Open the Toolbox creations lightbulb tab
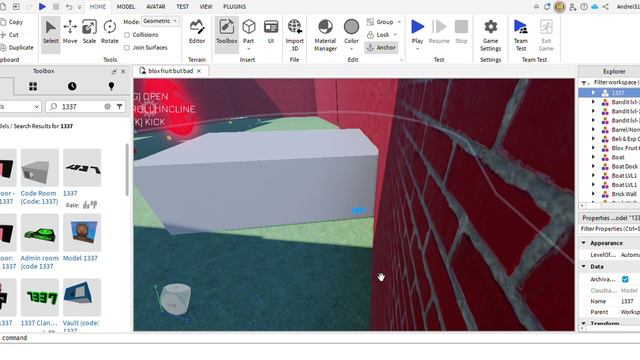Image resolution: width=640 pixels, height=360 pixels. (x=111, y=86)
